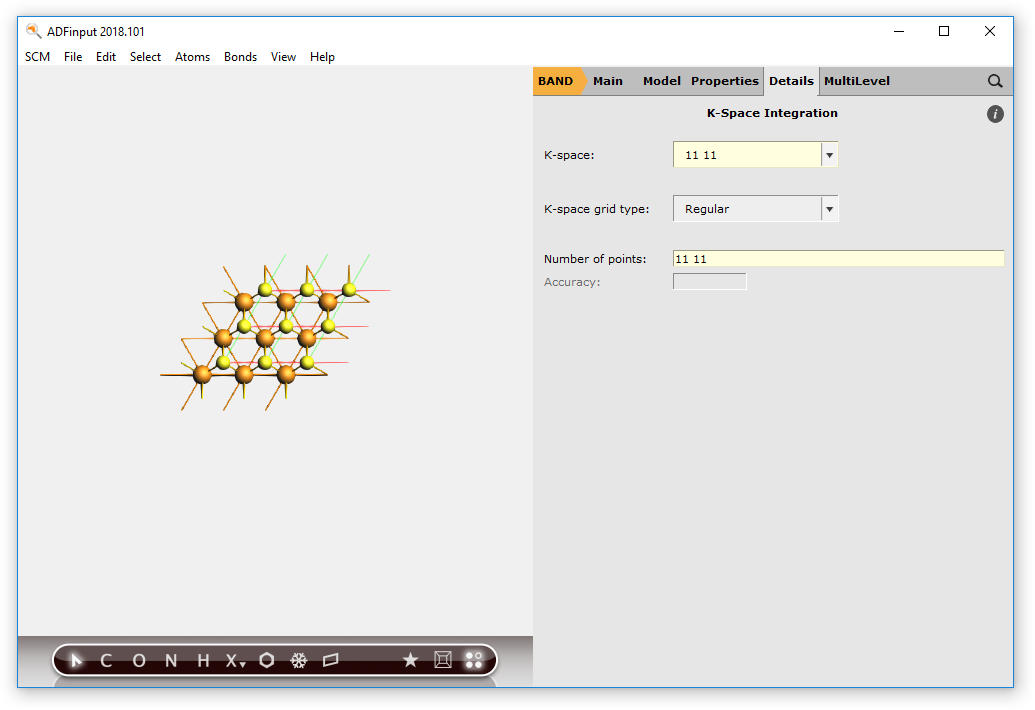Choose the Carbon atom tool
Viewport: 1035px width, 710px height.
pos(106,660)
